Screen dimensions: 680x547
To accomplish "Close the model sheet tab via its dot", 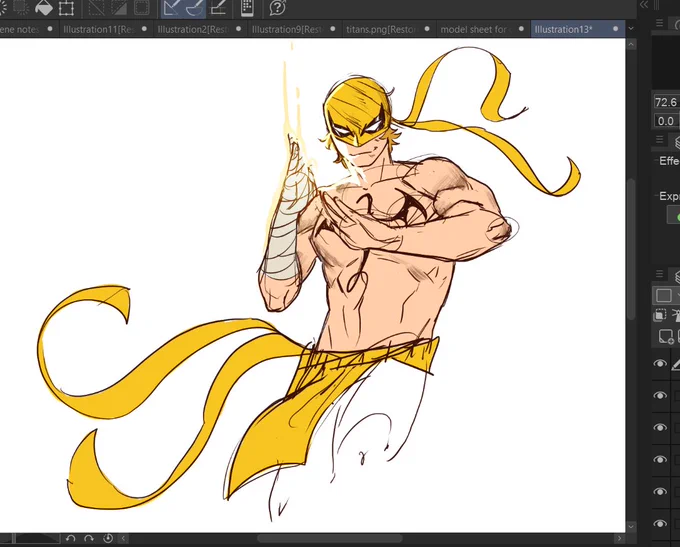I will 521,29.
